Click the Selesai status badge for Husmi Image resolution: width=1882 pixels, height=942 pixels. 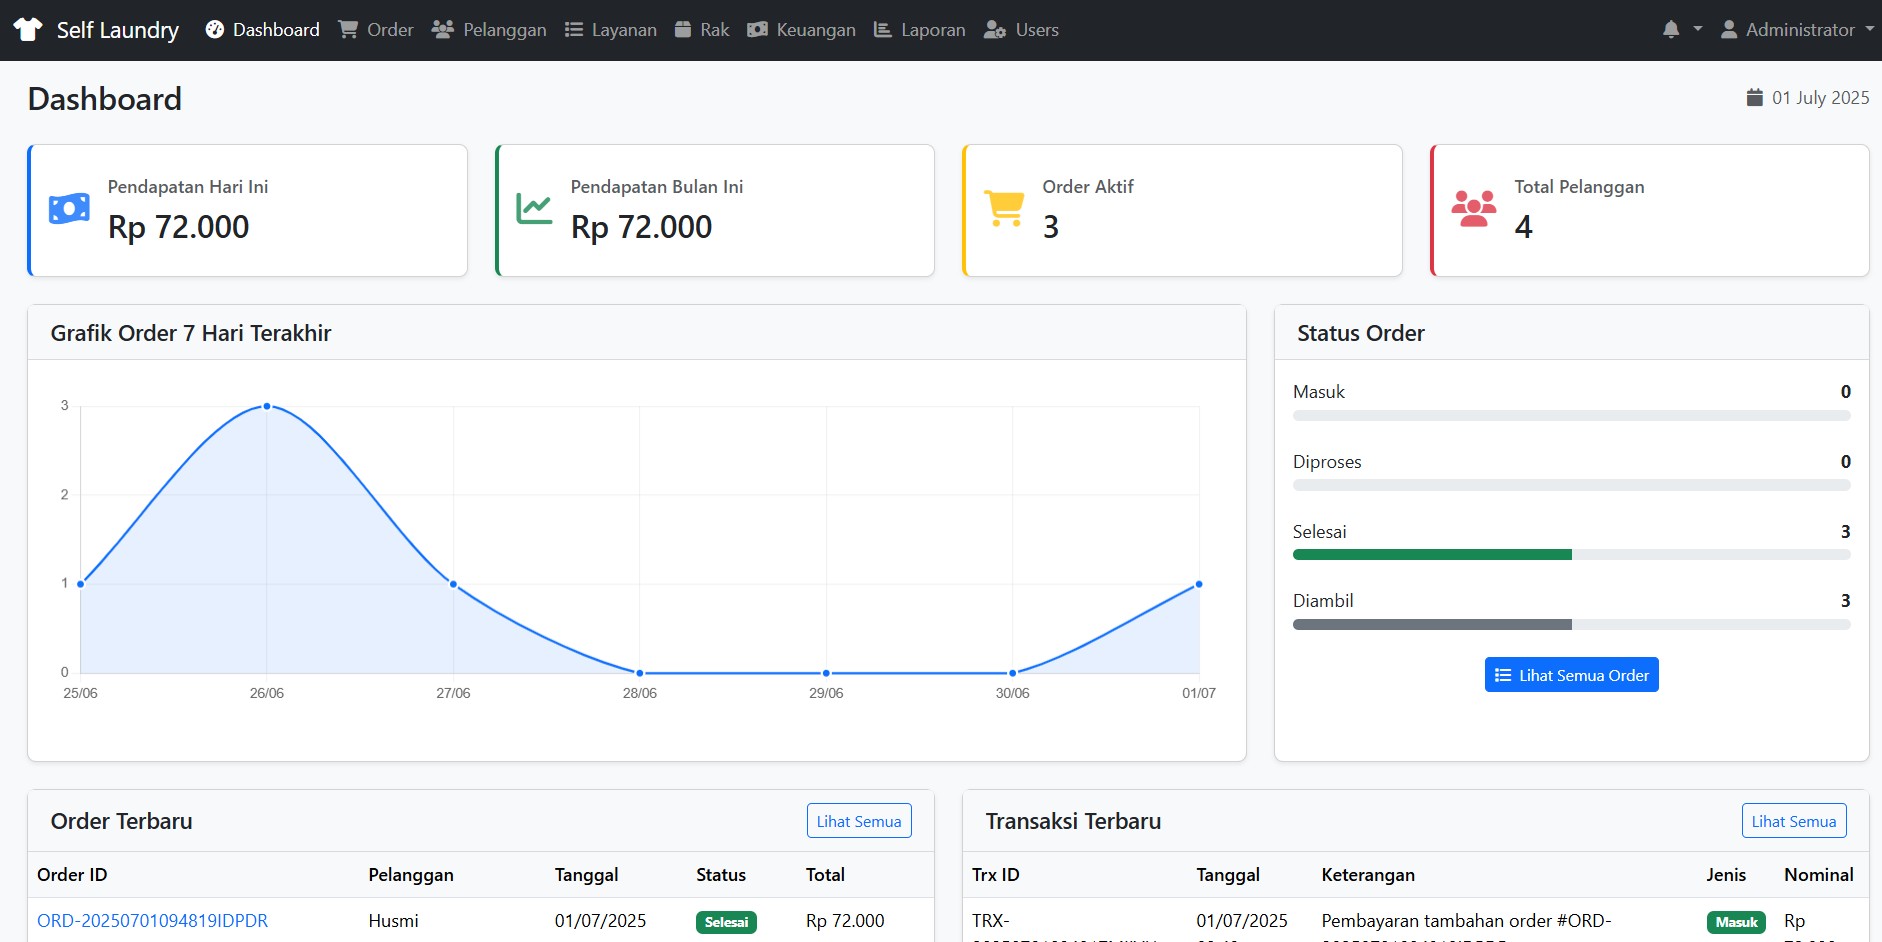click(726, 922)
